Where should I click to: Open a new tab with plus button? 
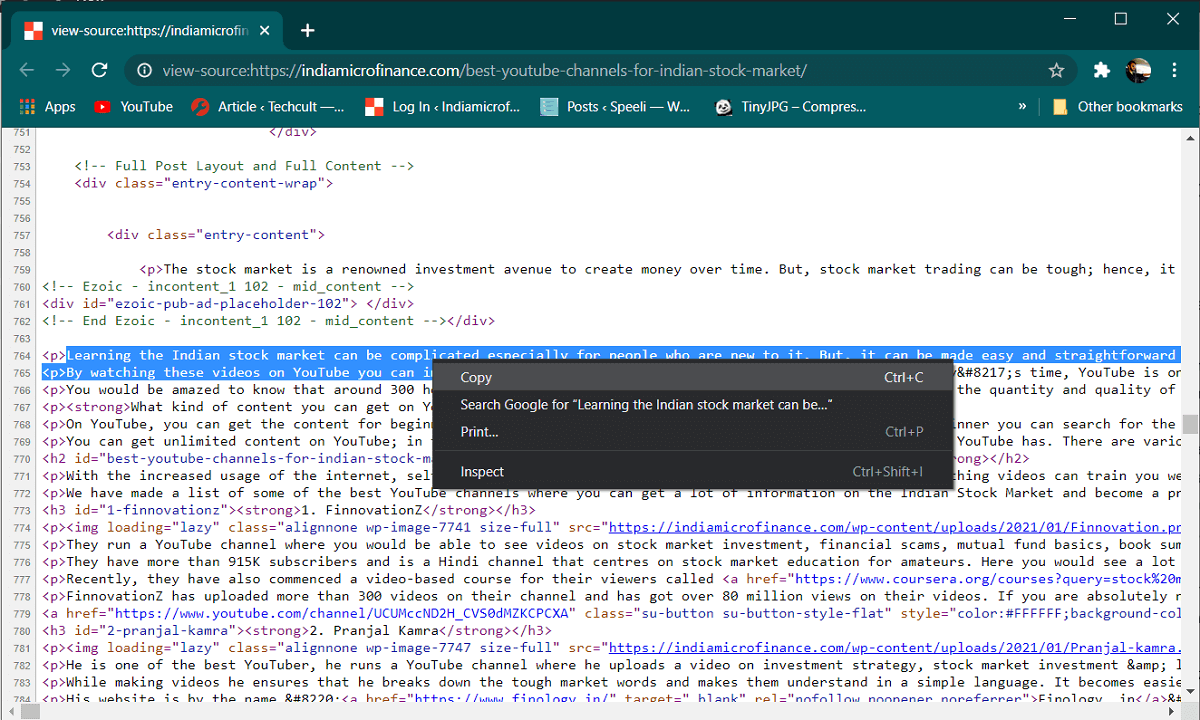tap(308, 30)
